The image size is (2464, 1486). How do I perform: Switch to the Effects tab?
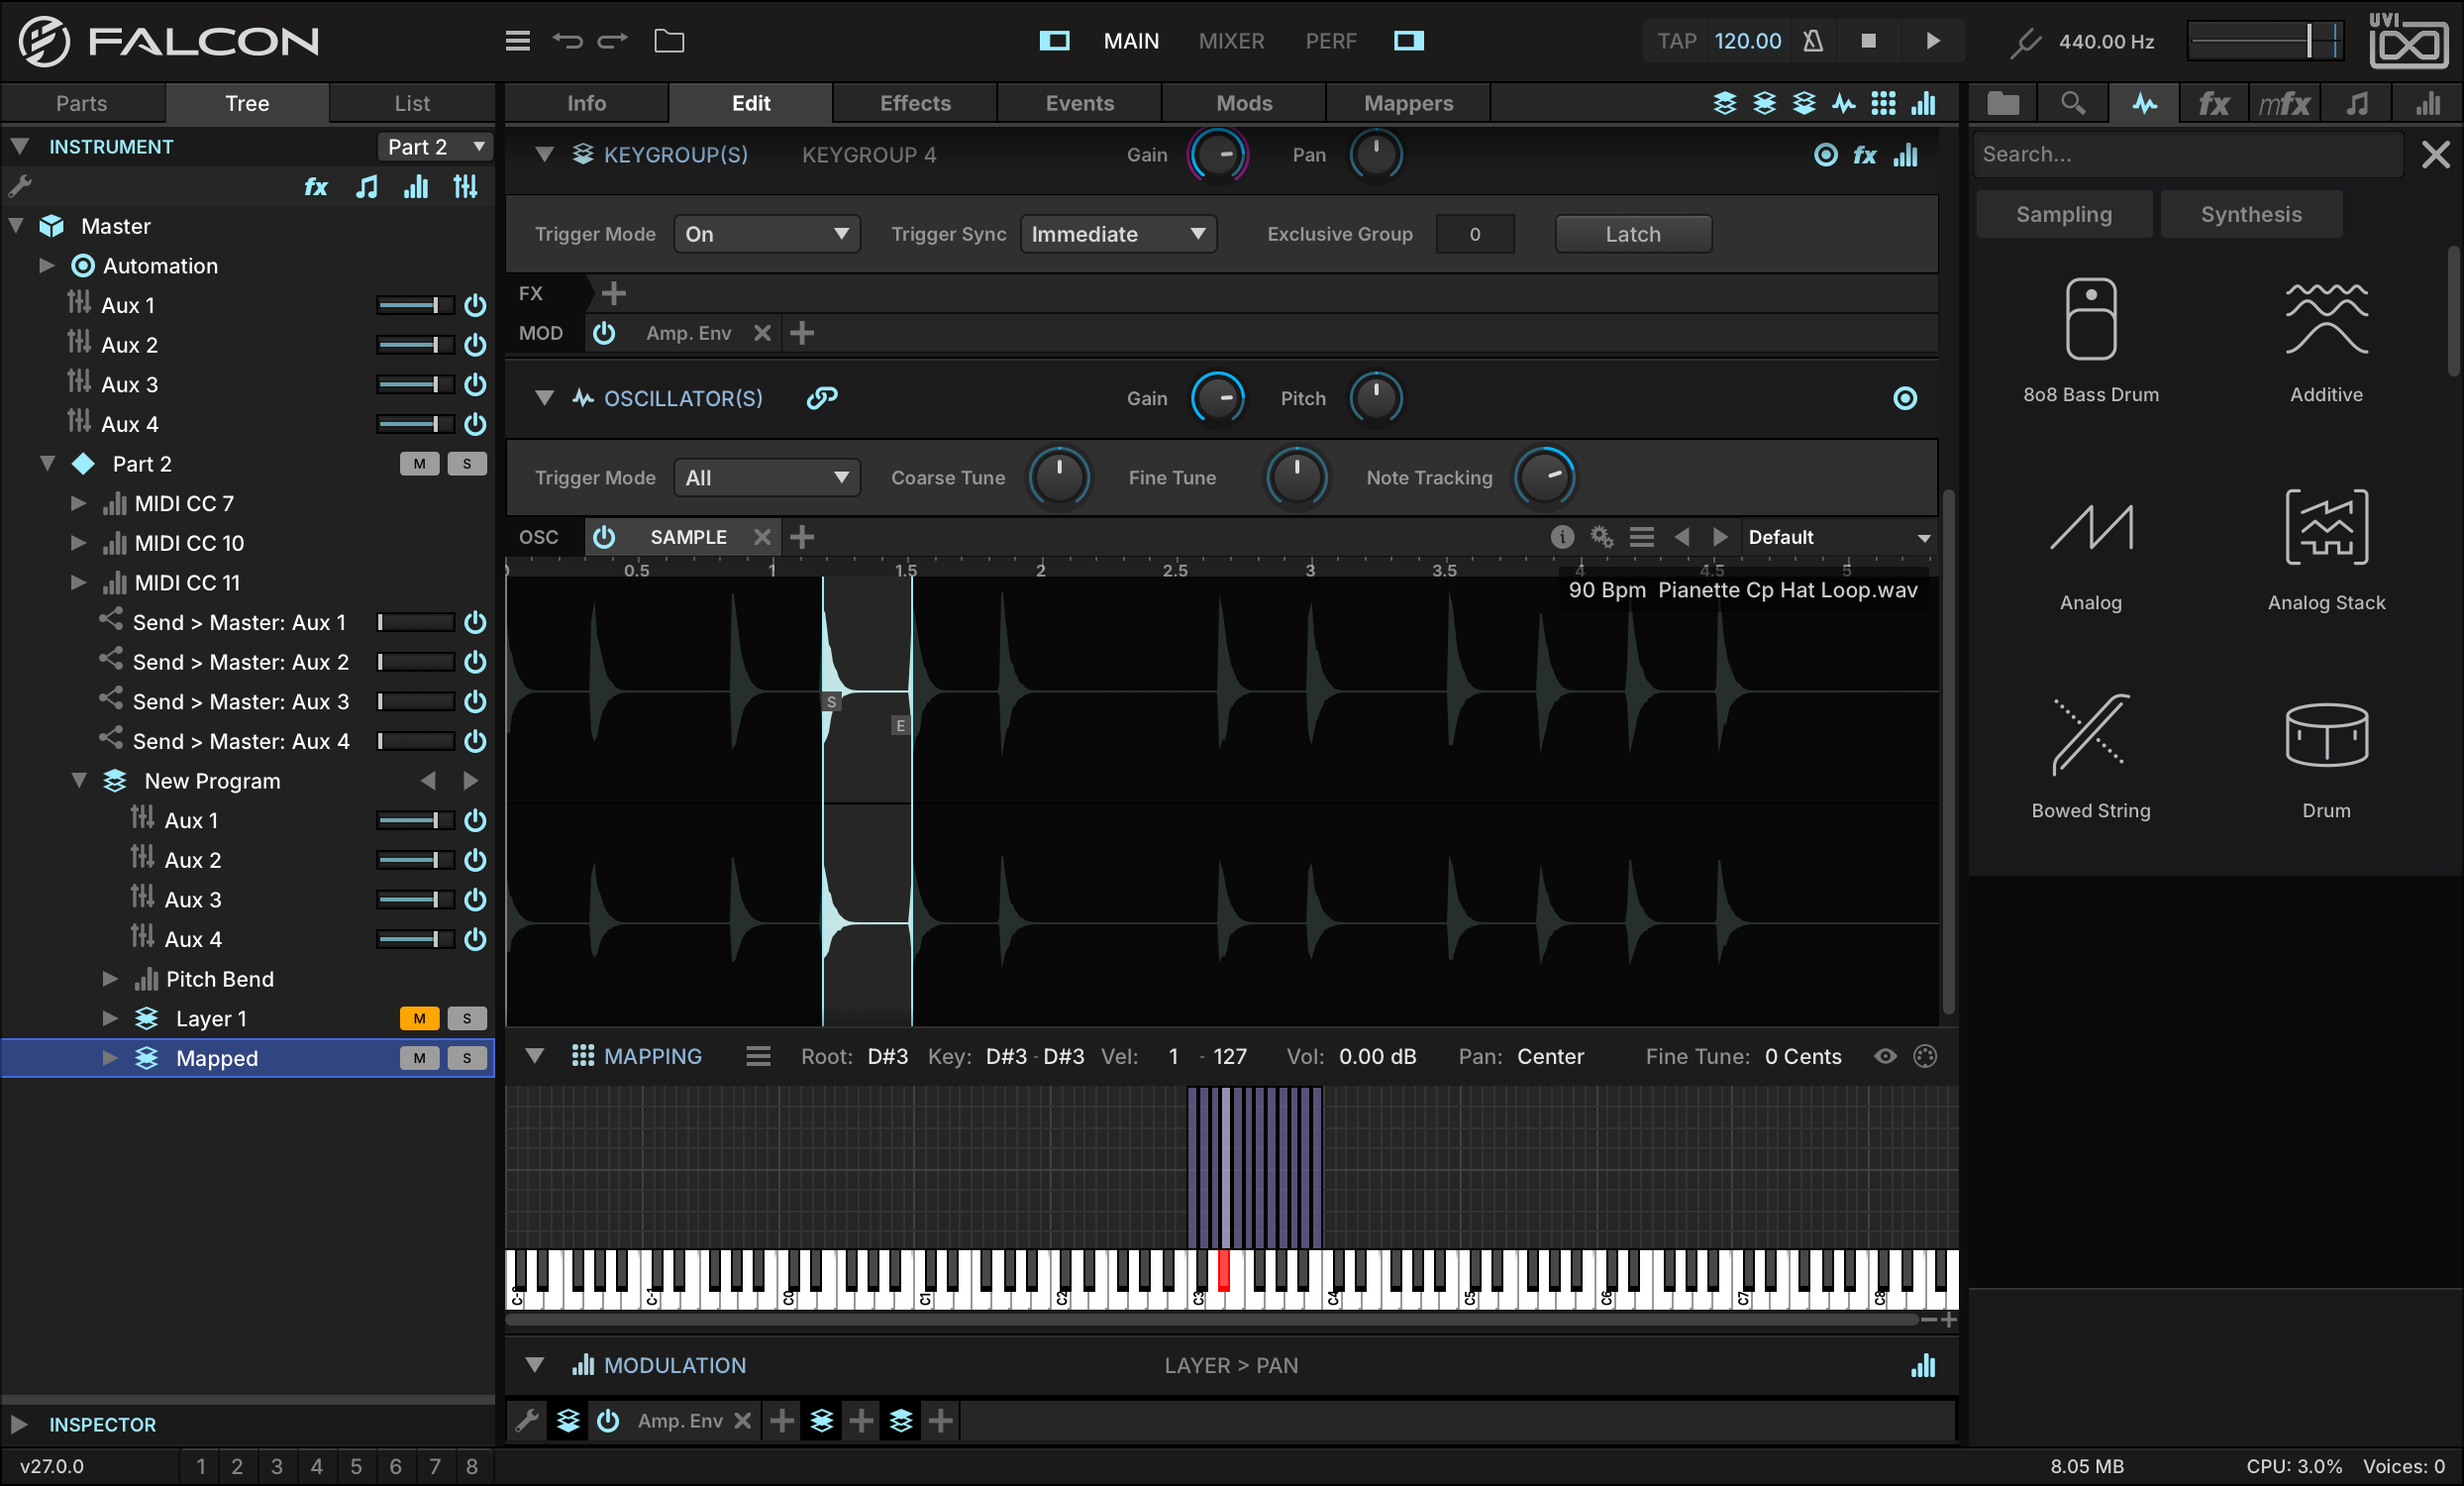[914, 103]
